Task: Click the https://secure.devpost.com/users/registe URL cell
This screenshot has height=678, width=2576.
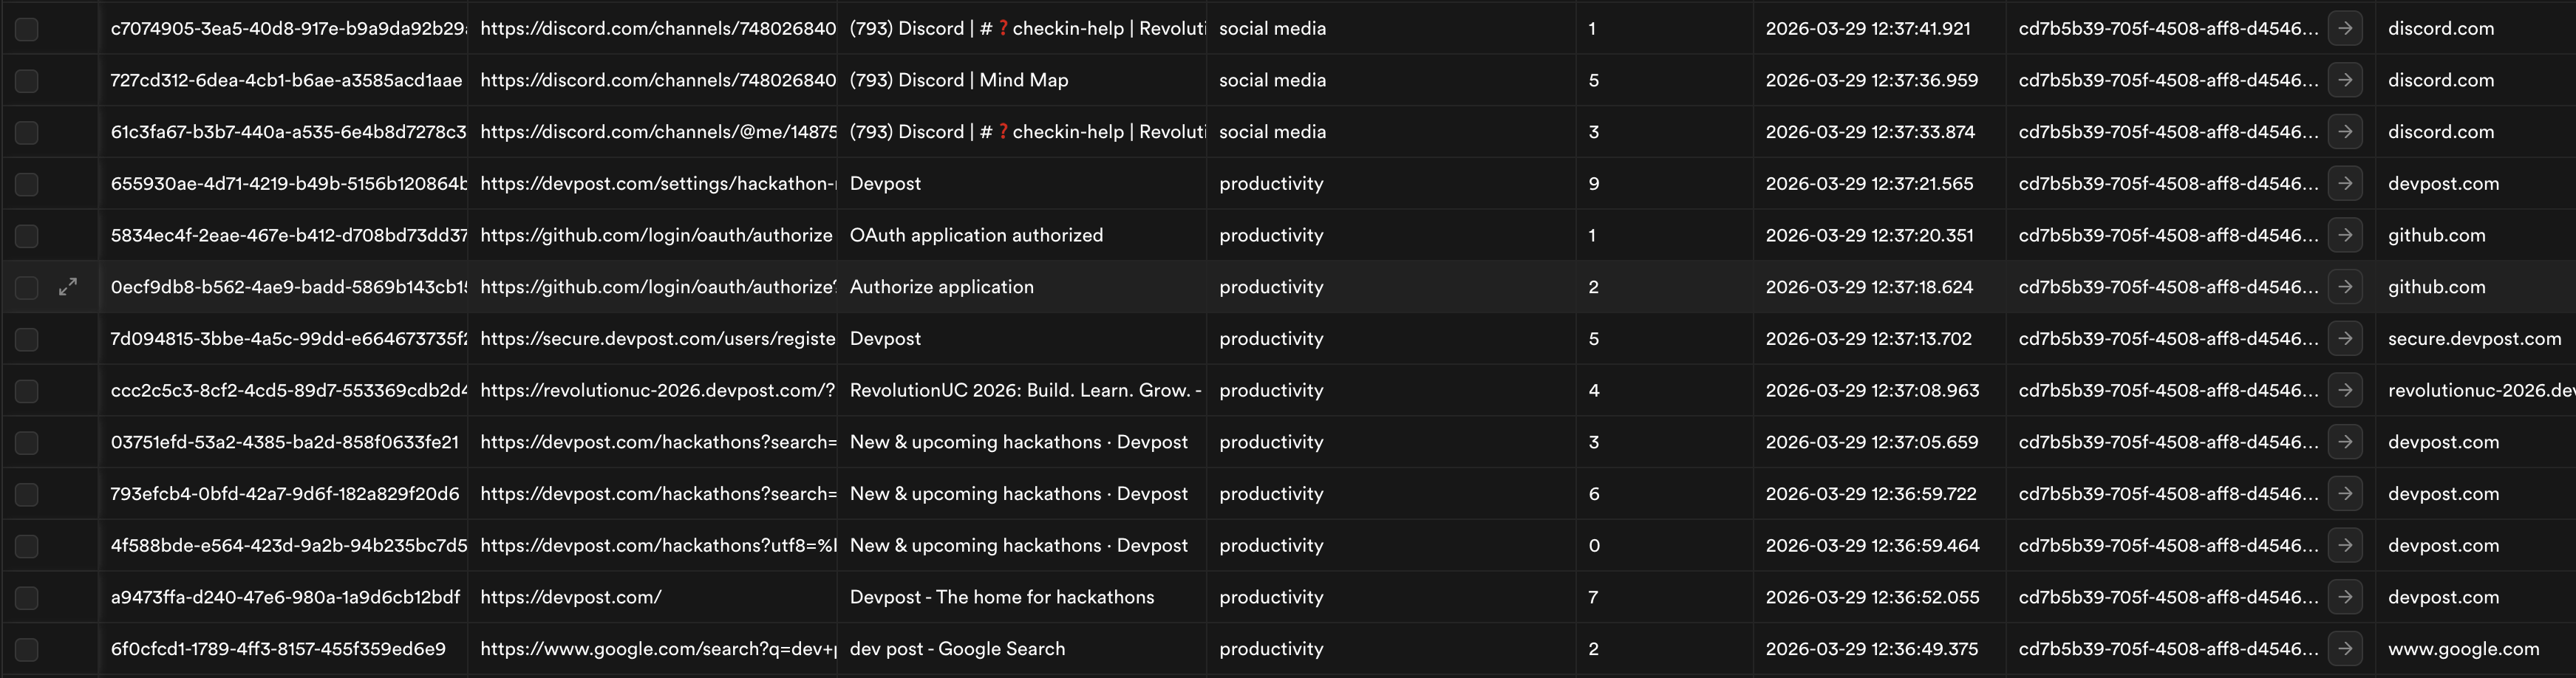Action: pos(652,338)
